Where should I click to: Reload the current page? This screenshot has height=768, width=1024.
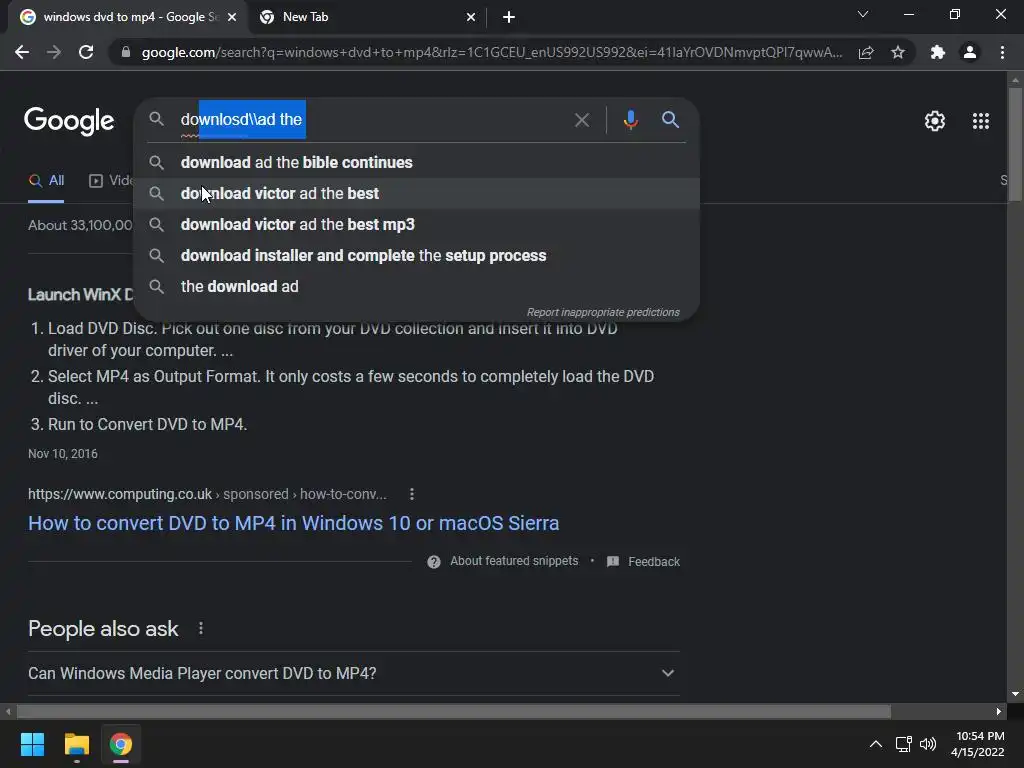[x=86, y=52]
